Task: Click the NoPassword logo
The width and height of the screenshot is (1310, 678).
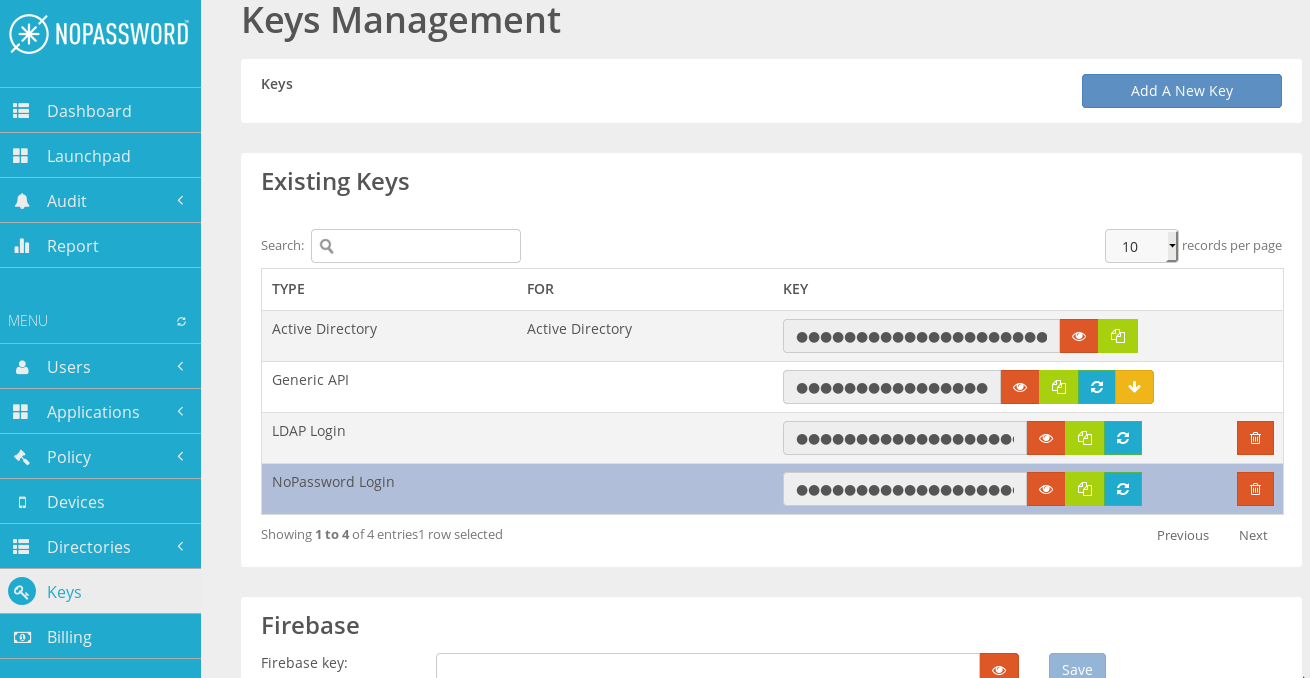Action: (99, 34)
